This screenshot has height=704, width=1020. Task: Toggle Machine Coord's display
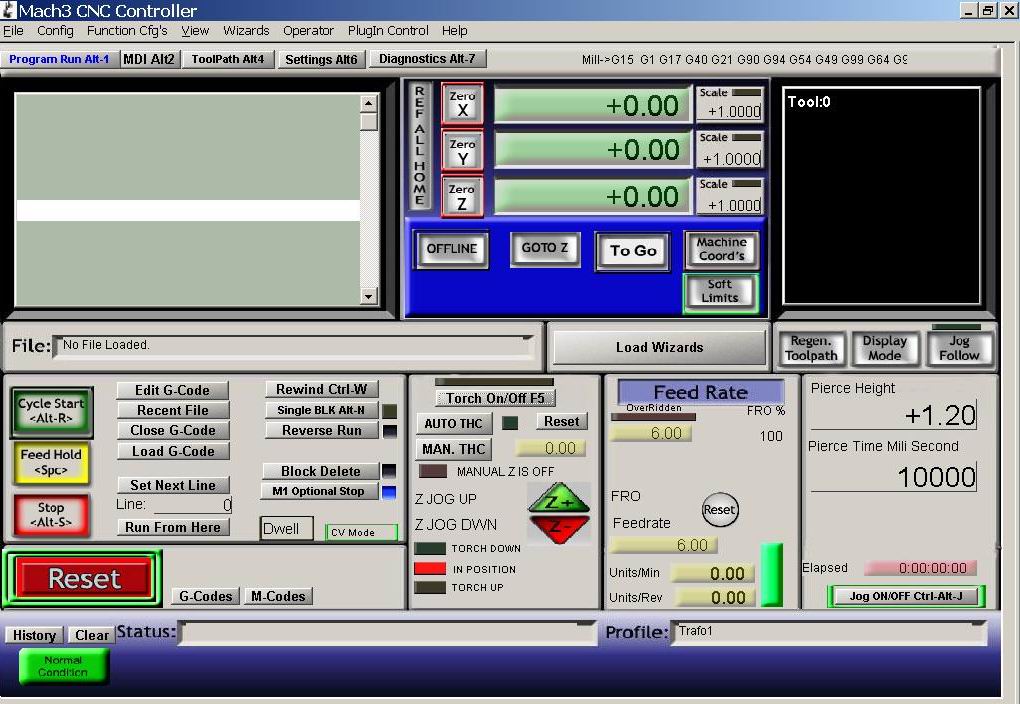coord(721,249)
